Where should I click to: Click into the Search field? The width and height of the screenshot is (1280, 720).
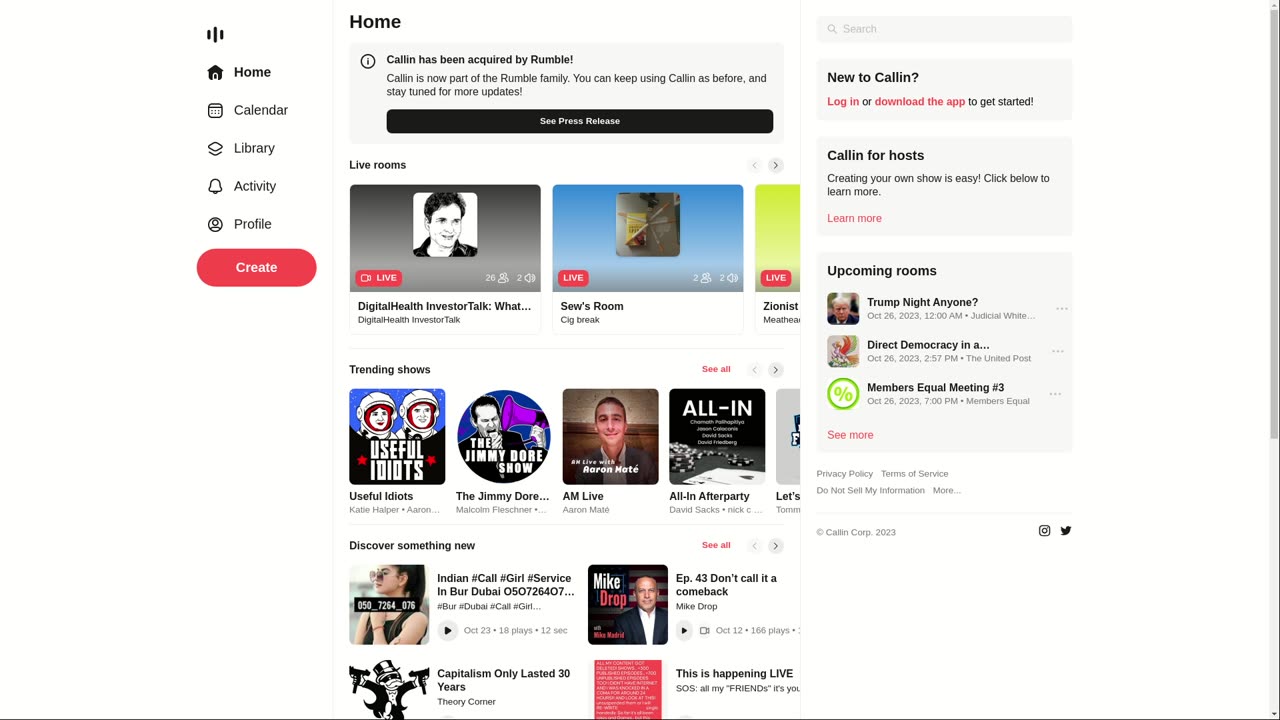coord(944,29)
